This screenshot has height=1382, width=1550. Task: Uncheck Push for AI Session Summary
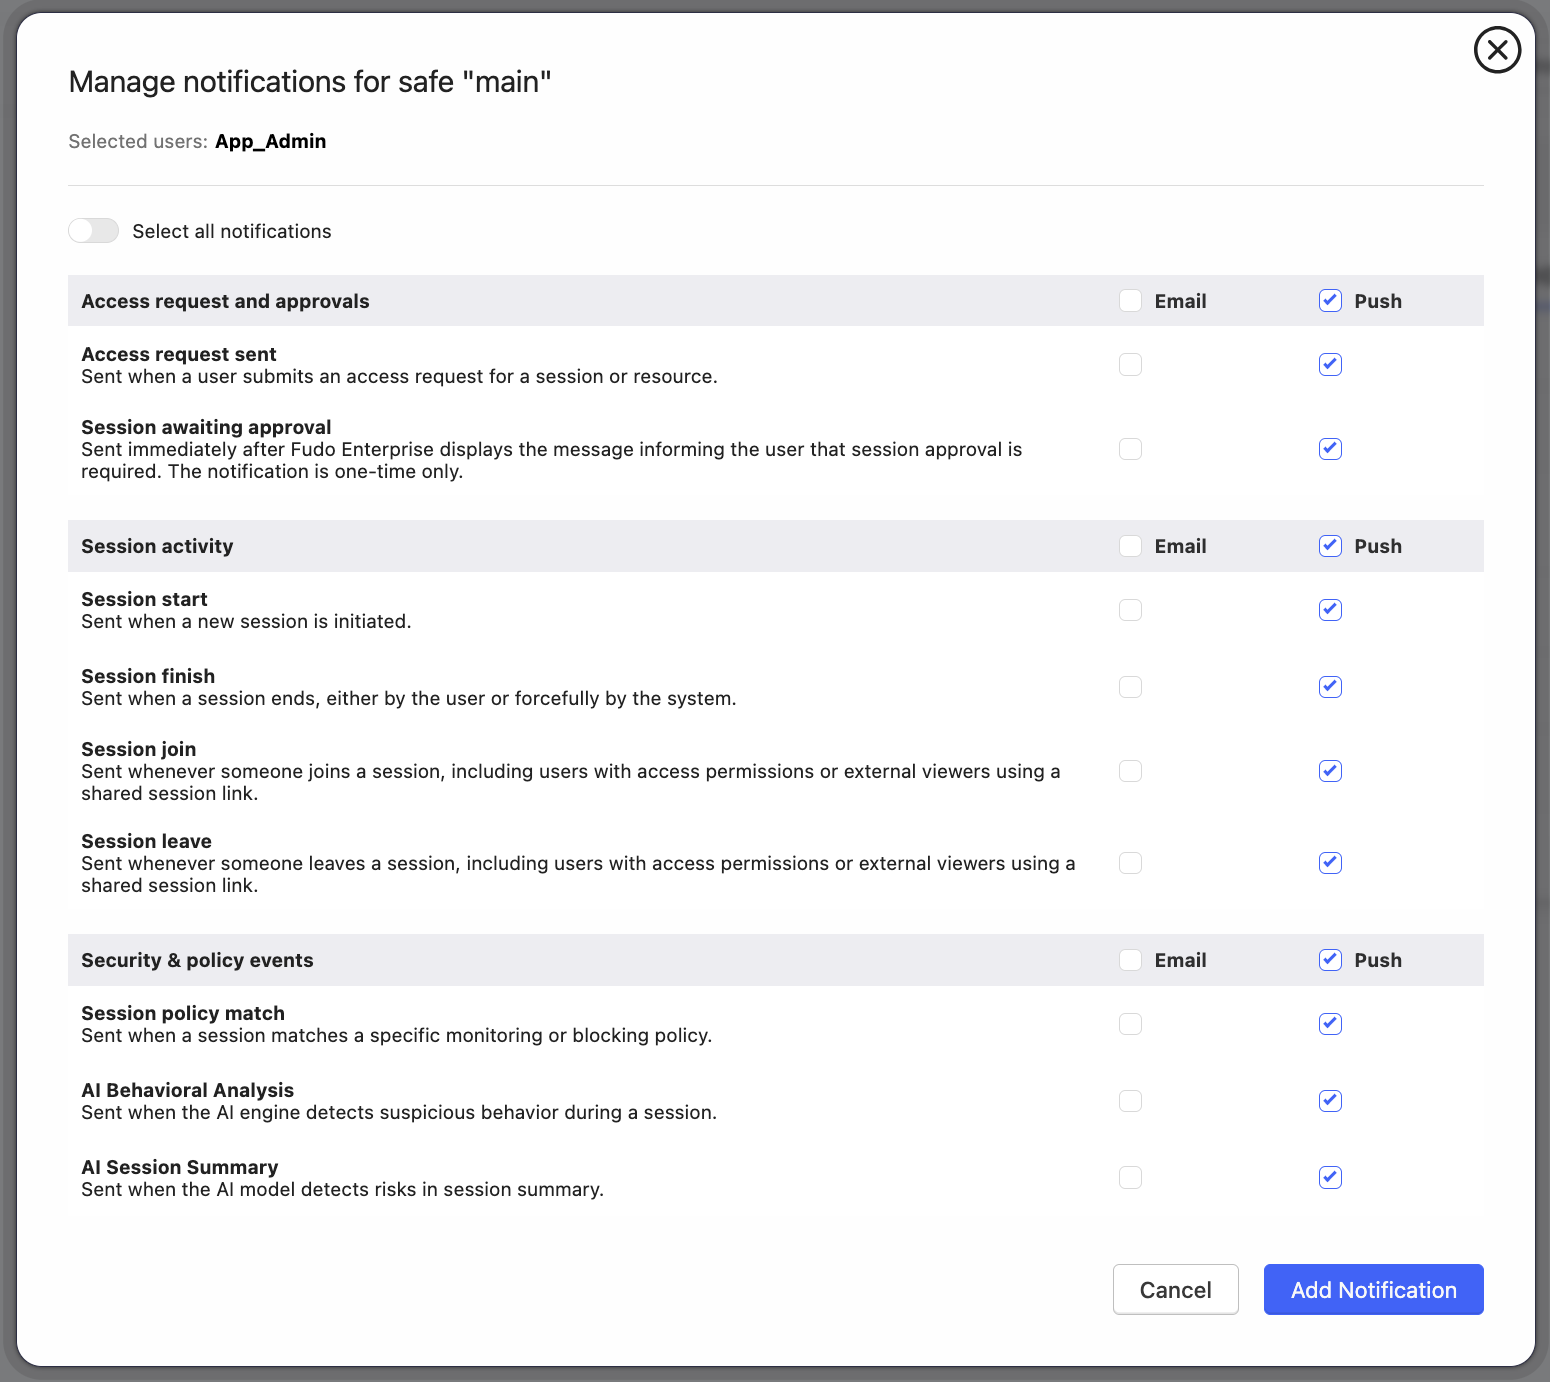[x=1330, y=1178]
